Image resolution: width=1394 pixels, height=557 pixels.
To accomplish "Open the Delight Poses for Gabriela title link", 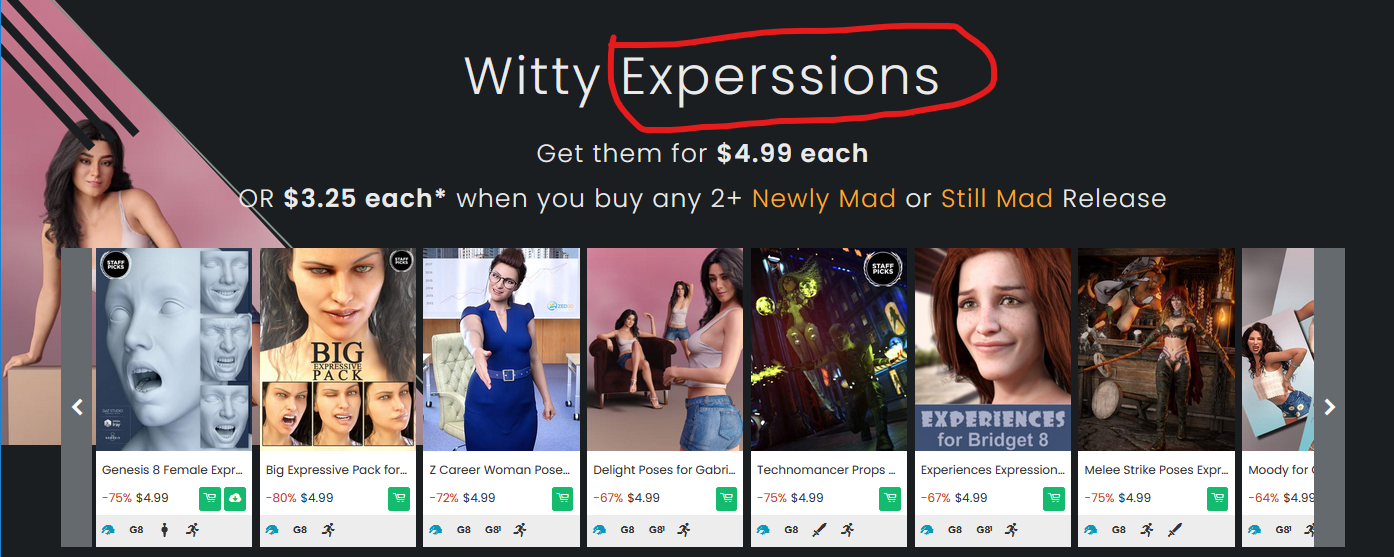I will 665,470.
